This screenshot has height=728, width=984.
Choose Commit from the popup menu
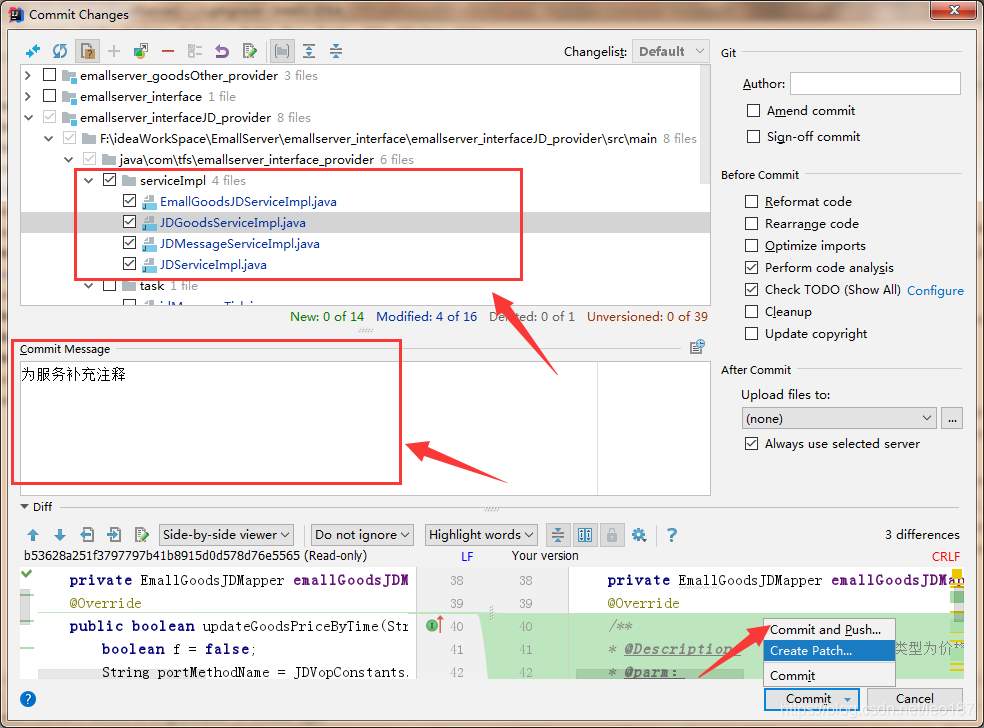(828, 675)
